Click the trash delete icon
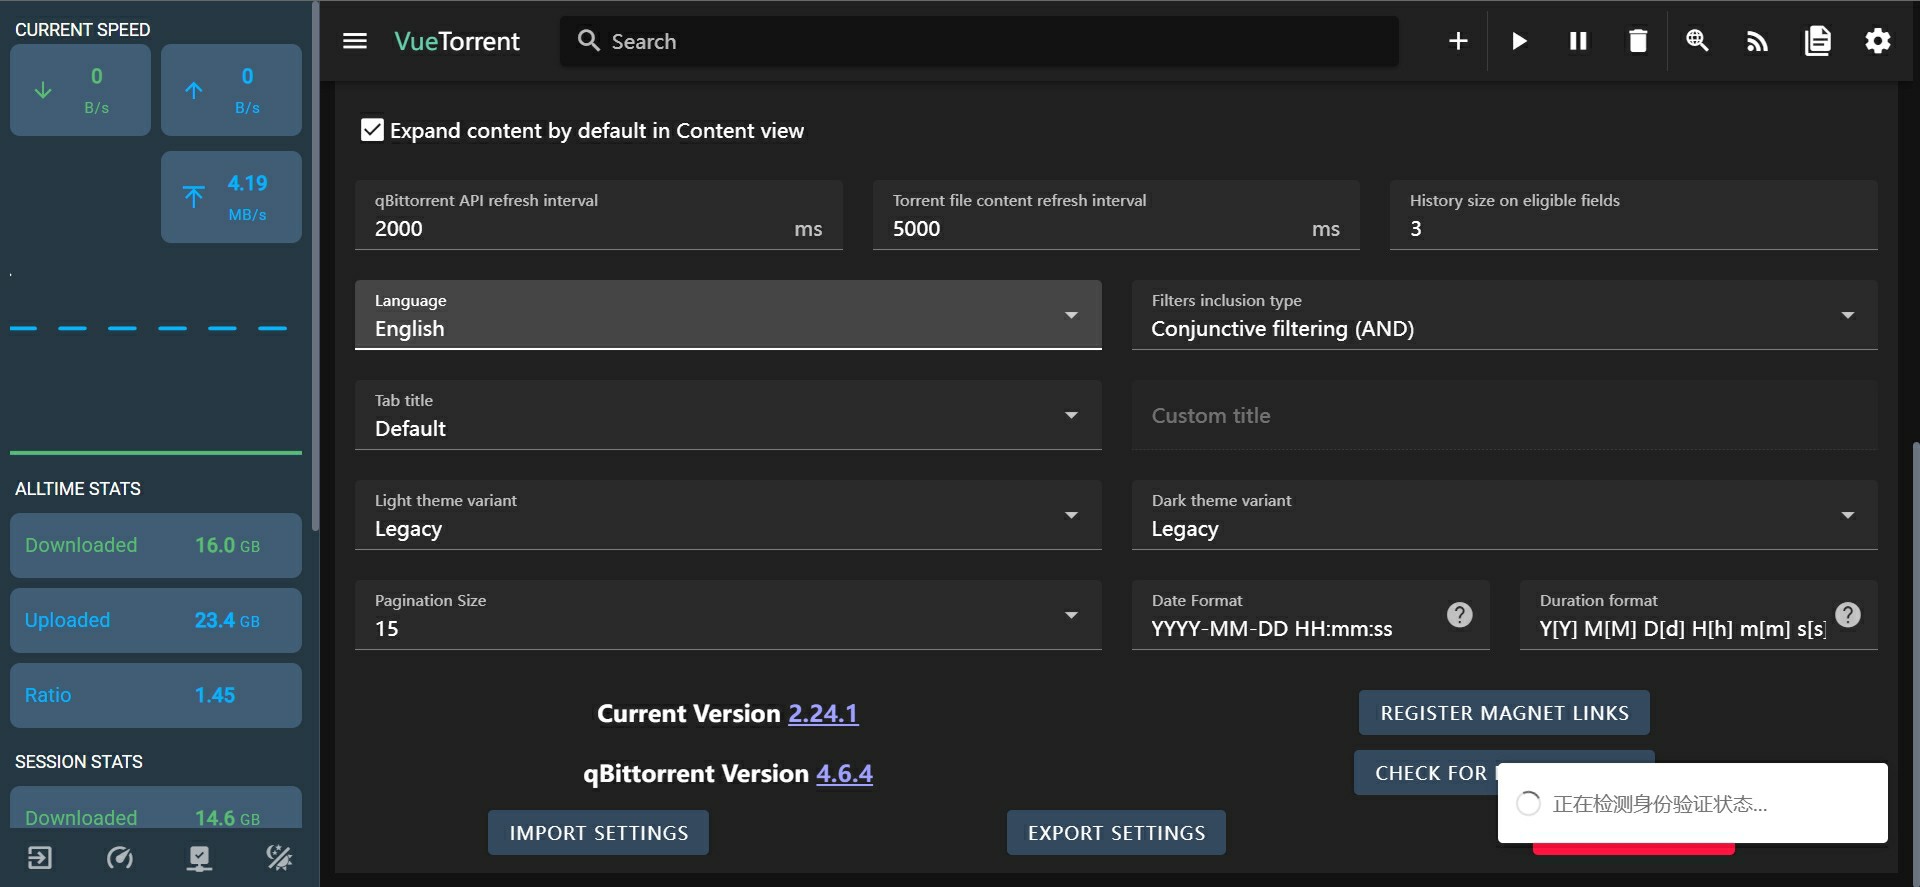 coord(1637,41)
